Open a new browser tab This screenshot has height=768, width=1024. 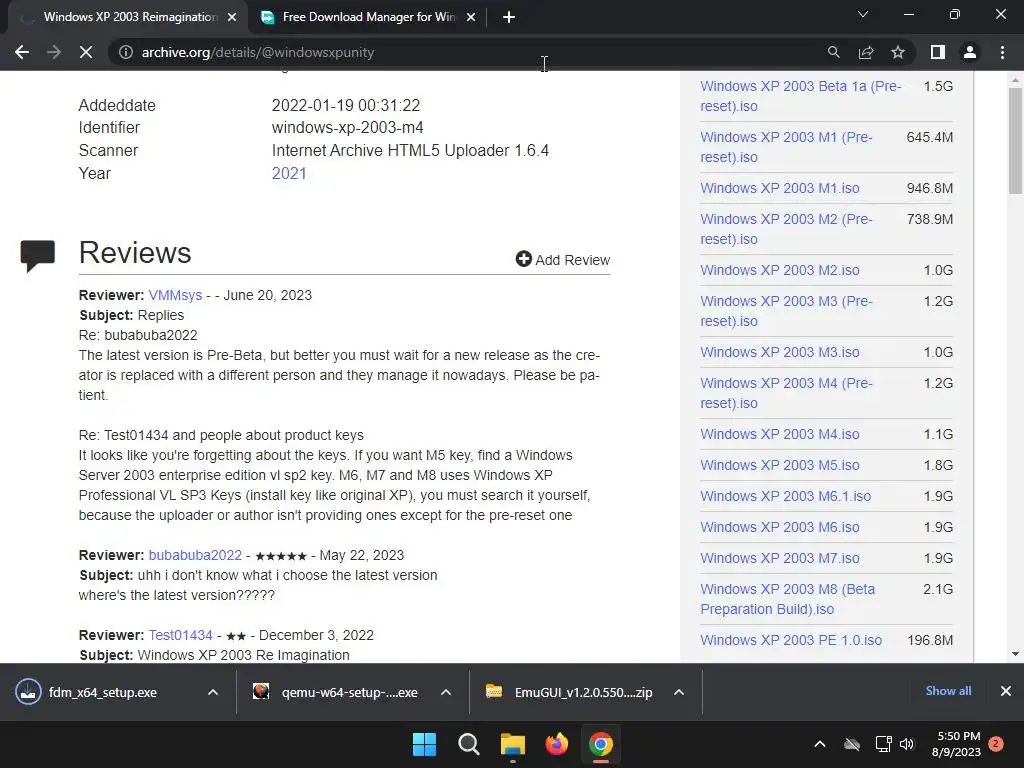509,17
